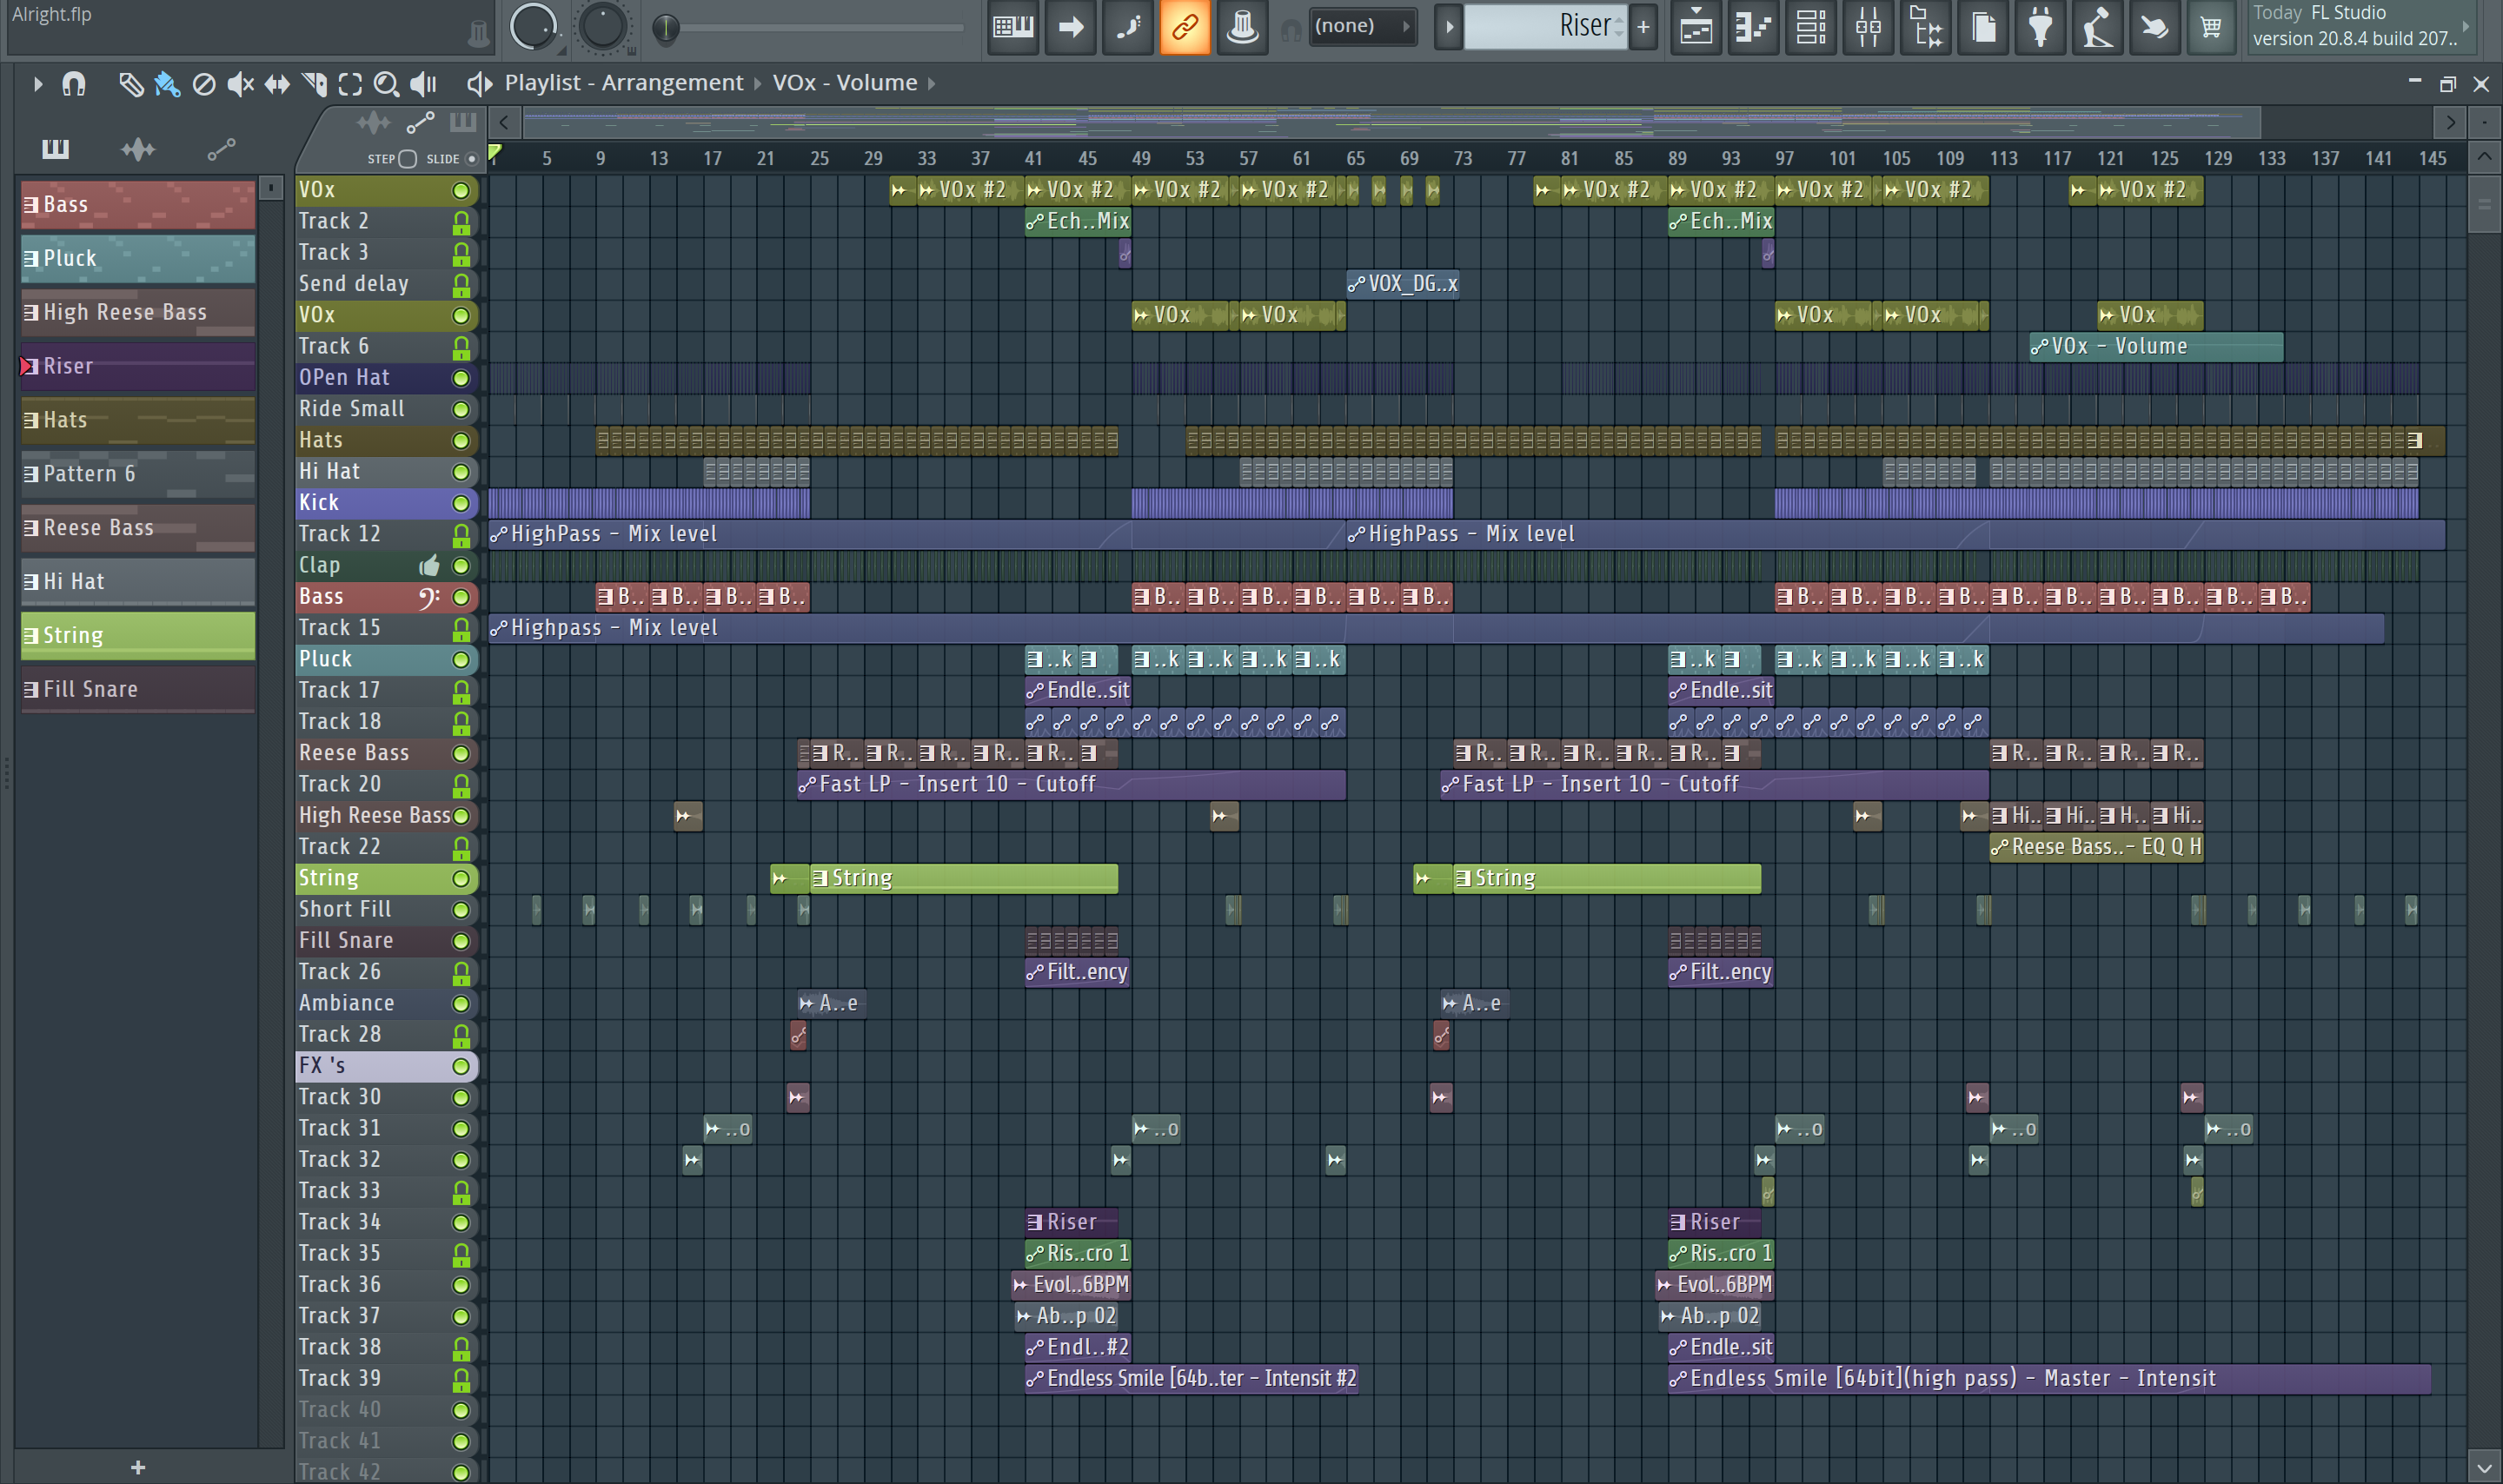Select the VOX_DG..x clip on Send delay
Screen dimensions: 2503x1484
click(x=1402, y=285)
